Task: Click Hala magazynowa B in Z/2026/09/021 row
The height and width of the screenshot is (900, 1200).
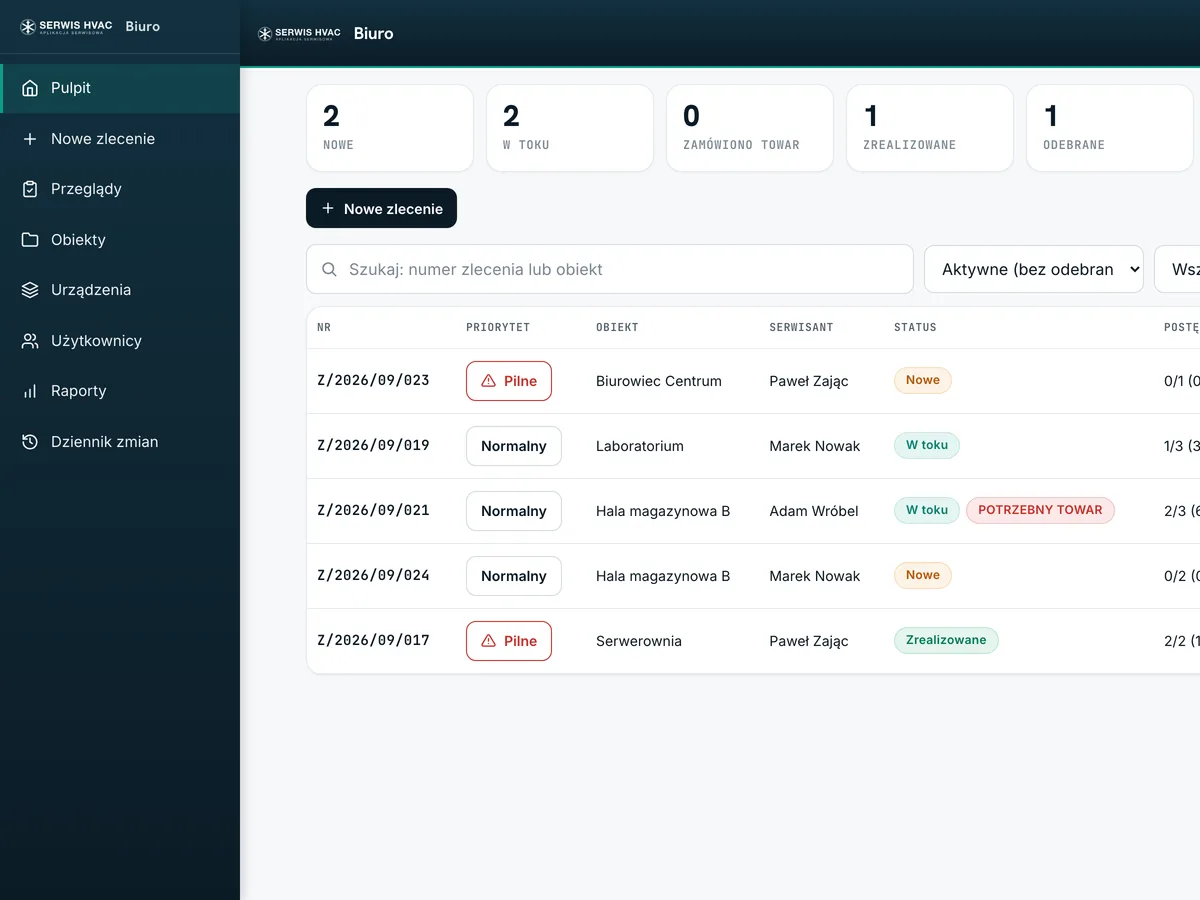Action: (663, 511)
